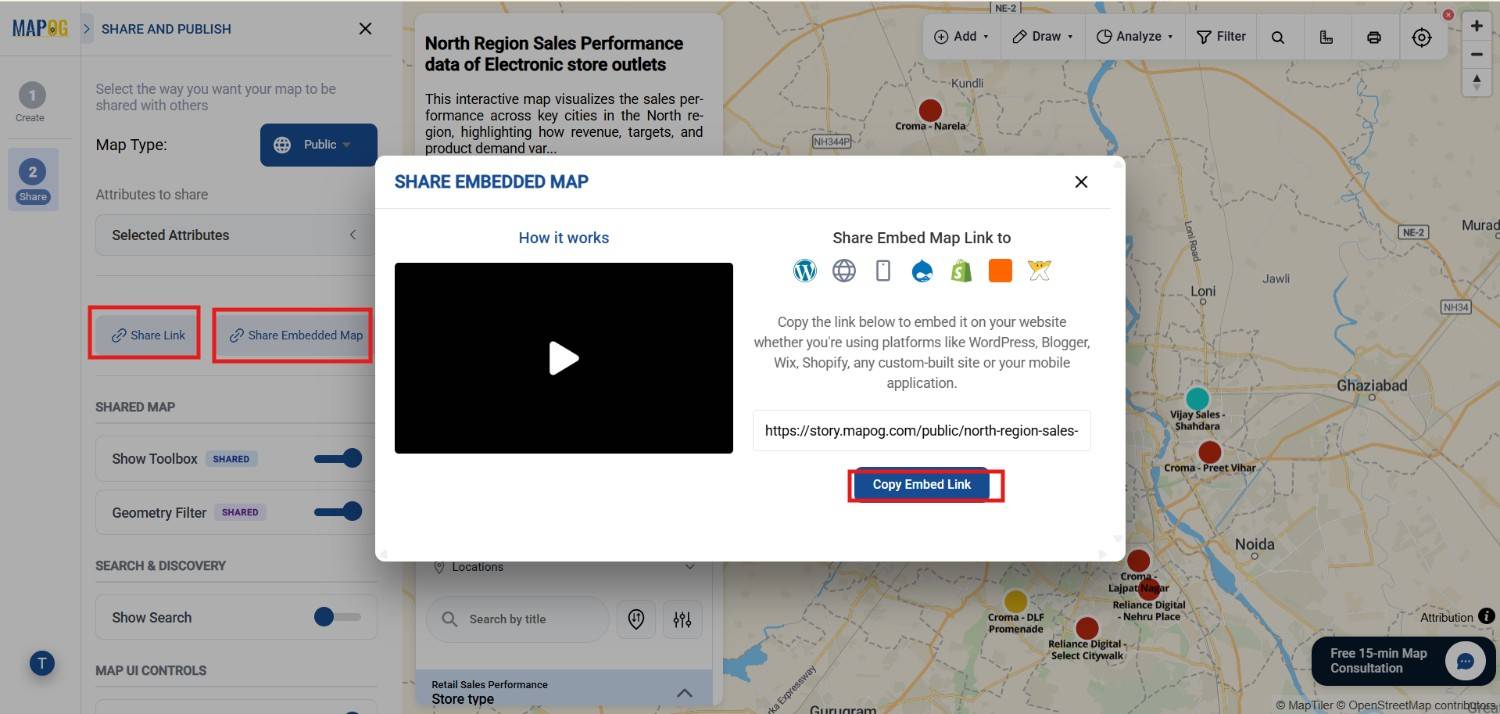The image size is (1500, 714).
Task: Expand panel with arrow beside MAPOG logo
Action: [x=86, y=29]
